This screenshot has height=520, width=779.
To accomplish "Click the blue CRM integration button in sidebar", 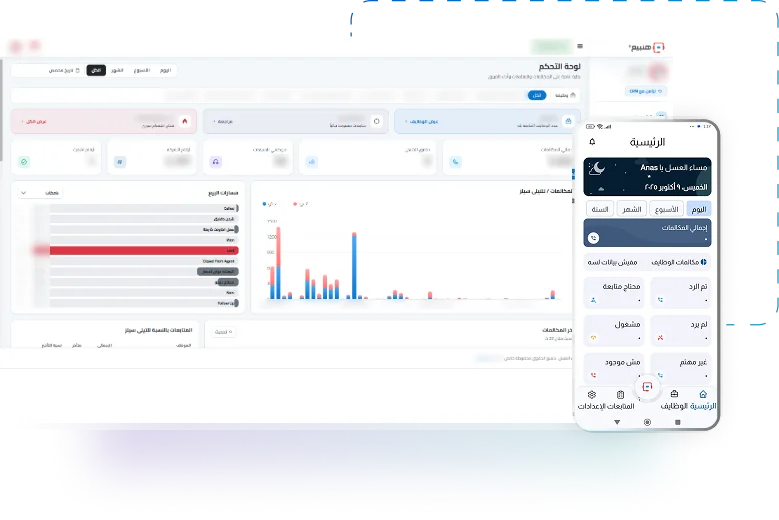I will click(x=645, y=91).
